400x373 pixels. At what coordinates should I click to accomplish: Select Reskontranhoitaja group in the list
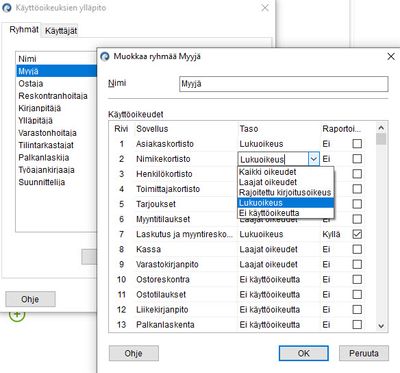point(56,96)
